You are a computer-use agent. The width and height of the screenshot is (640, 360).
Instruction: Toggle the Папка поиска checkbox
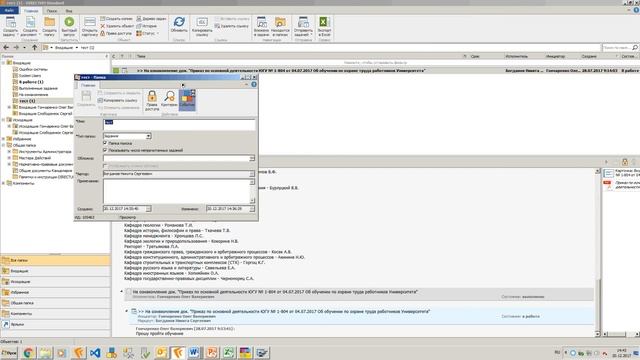coord(105,143)
